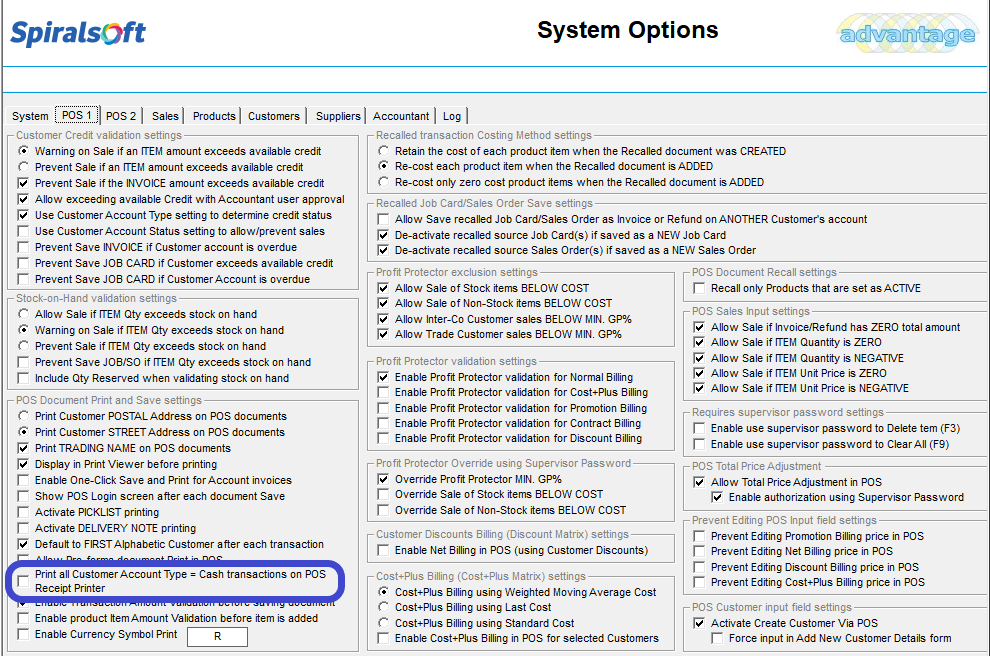Check Enable Currency Symbol Print
990x656 pixels.
point(23,634)
